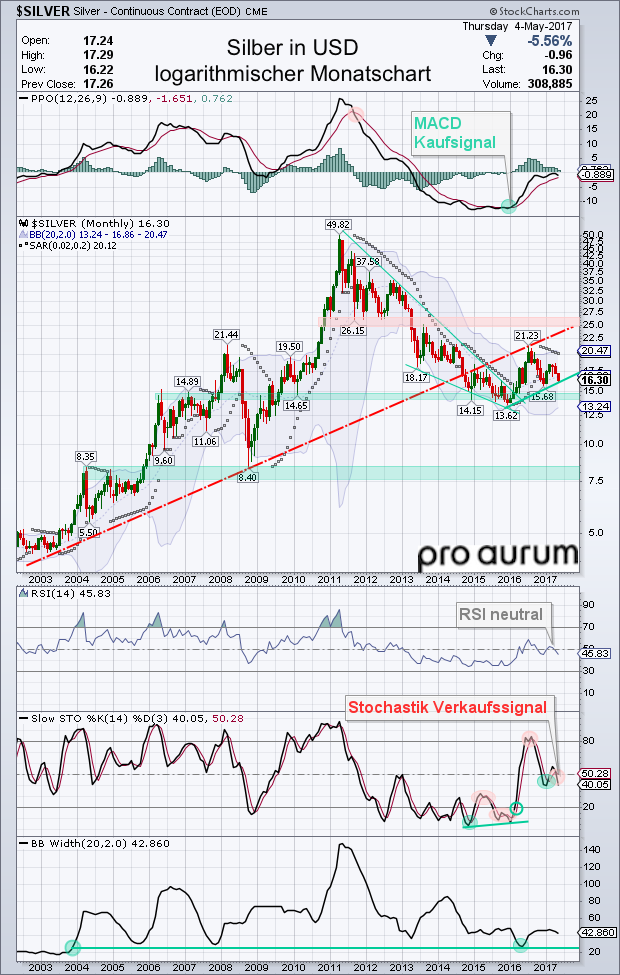Click the pro aurum logo
Screen dimensions: 620x975
498,554
